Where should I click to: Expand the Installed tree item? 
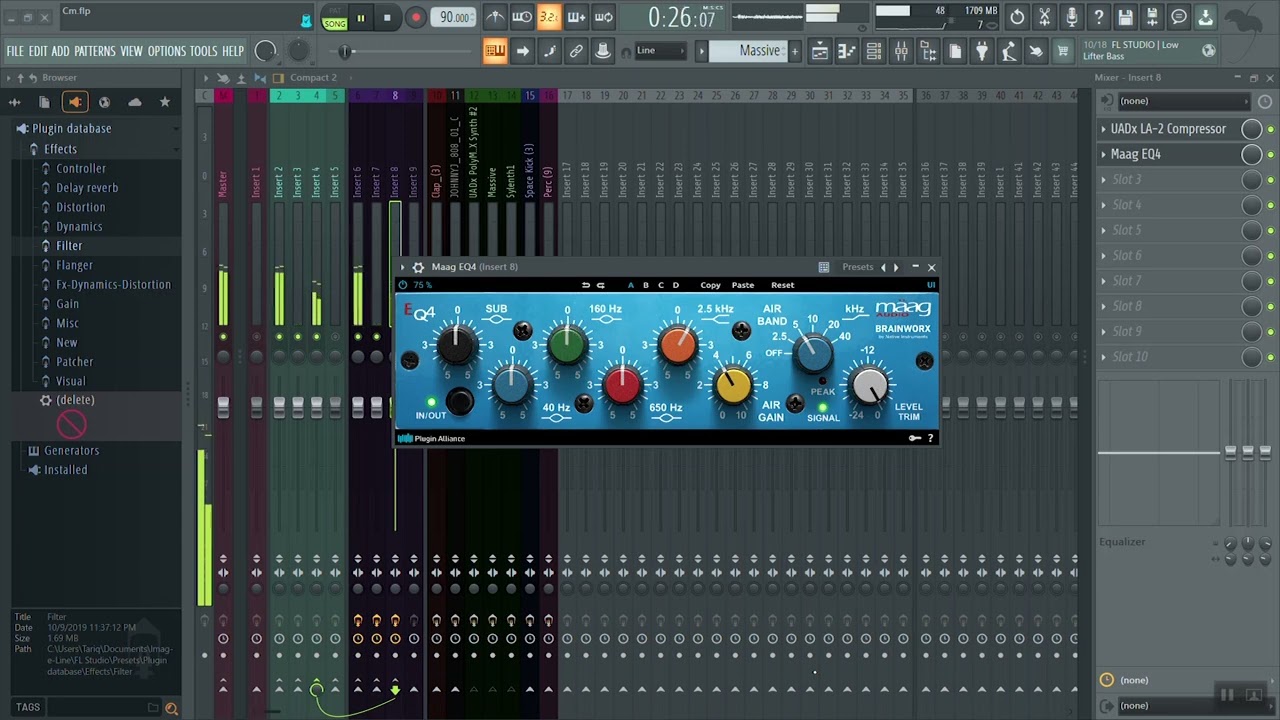click(65, 470)
